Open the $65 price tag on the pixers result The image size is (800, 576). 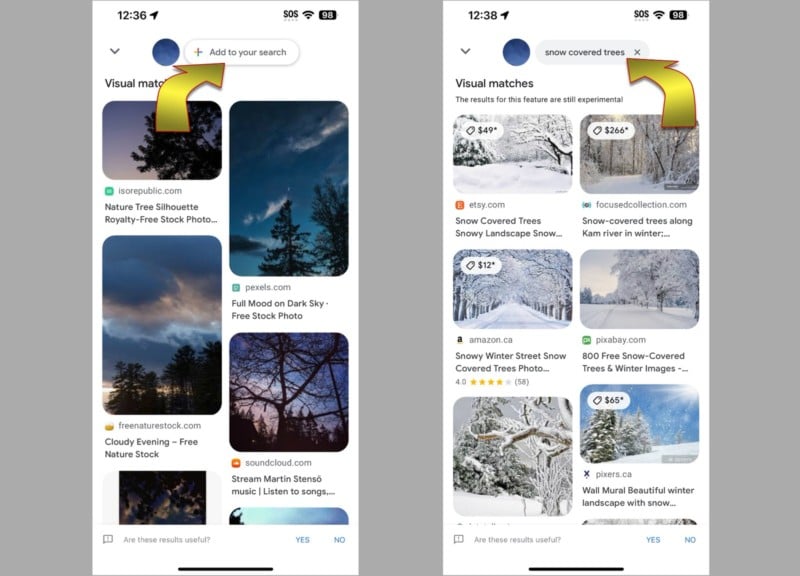(608, 400)
